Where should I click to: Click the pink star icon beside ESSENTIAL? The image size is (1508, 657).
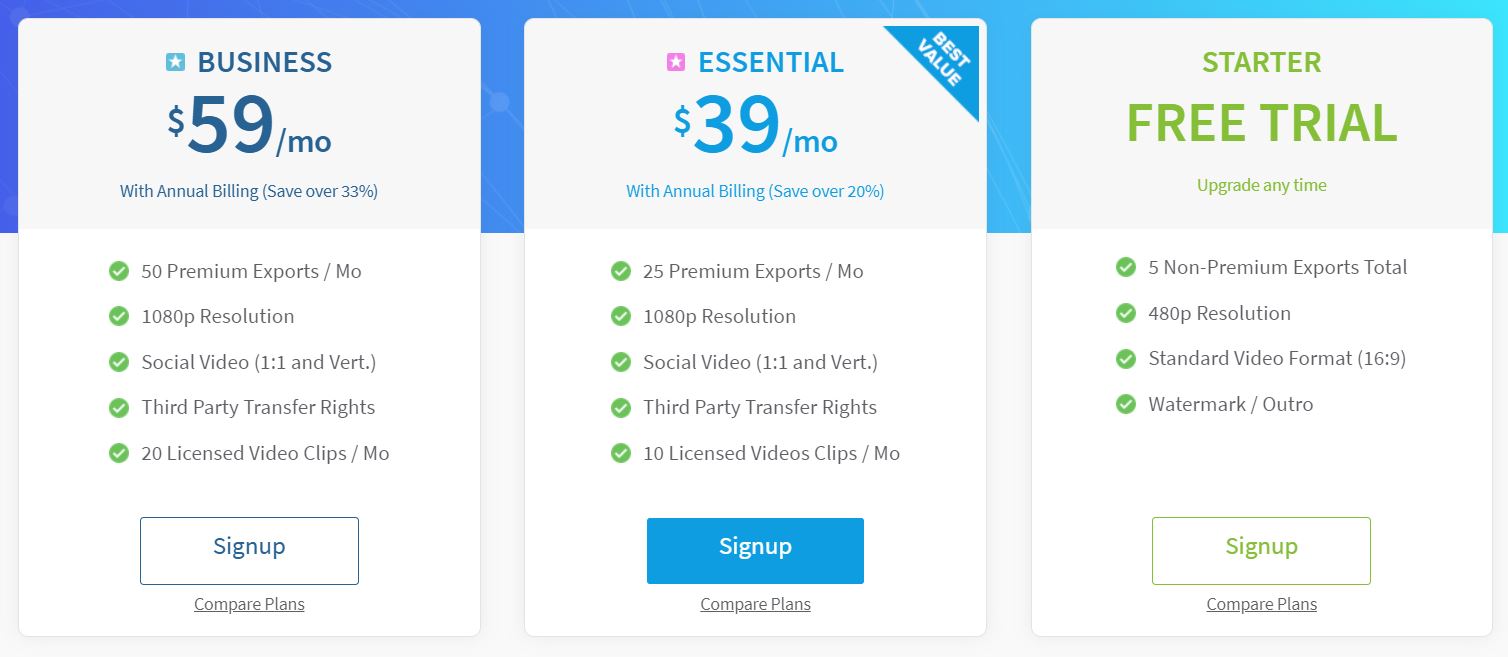676,62
